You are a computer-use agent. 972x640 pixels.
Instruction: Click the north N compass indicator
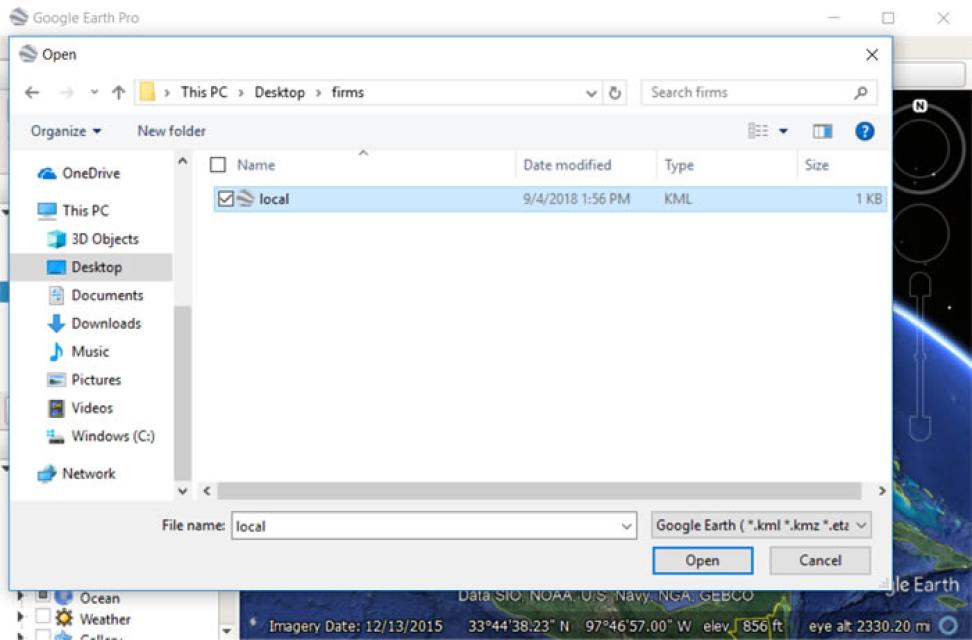point(920,106)
